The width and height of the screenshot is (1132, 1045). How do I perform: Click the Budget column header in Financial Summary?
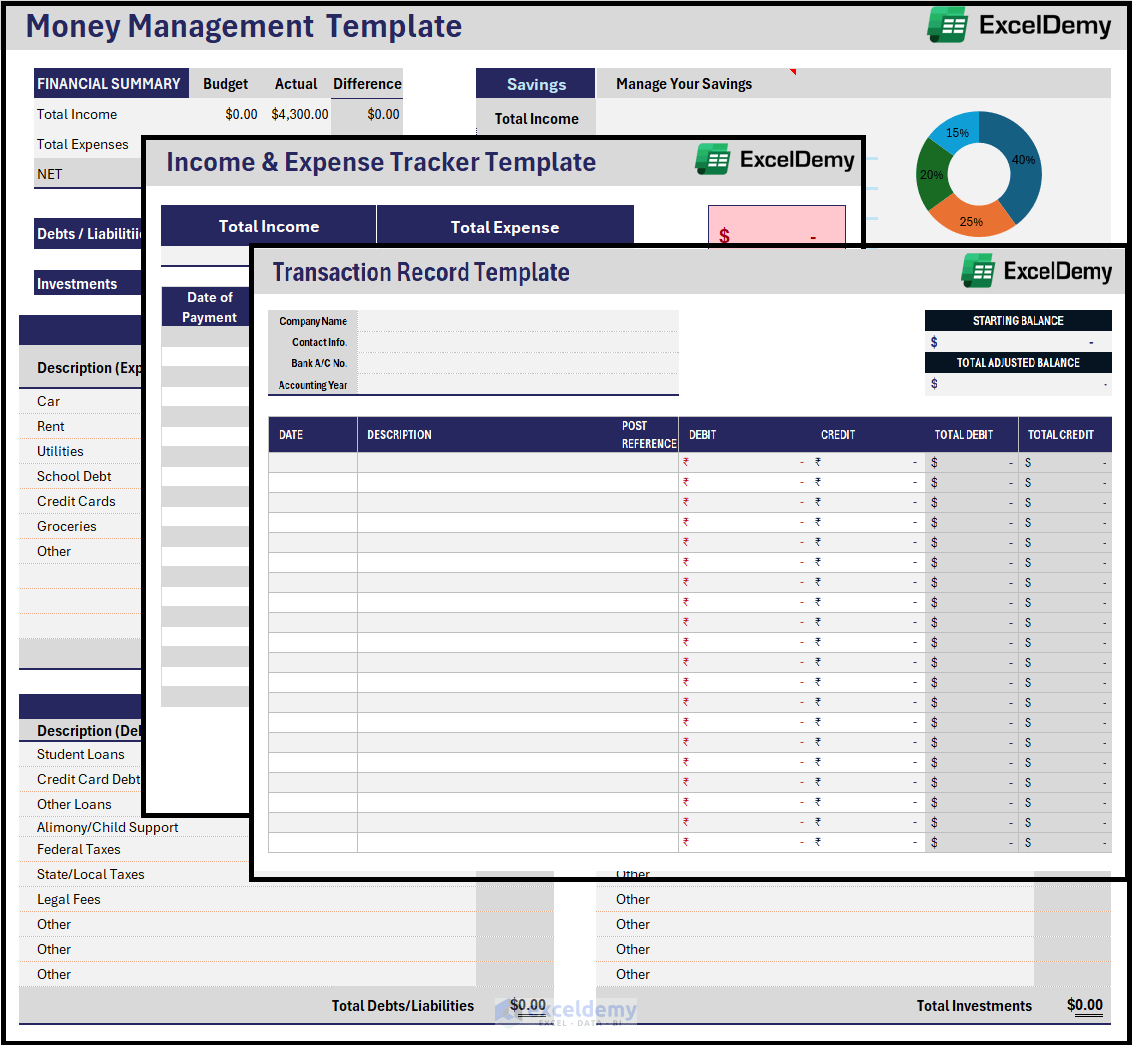(x=225, y=83)
